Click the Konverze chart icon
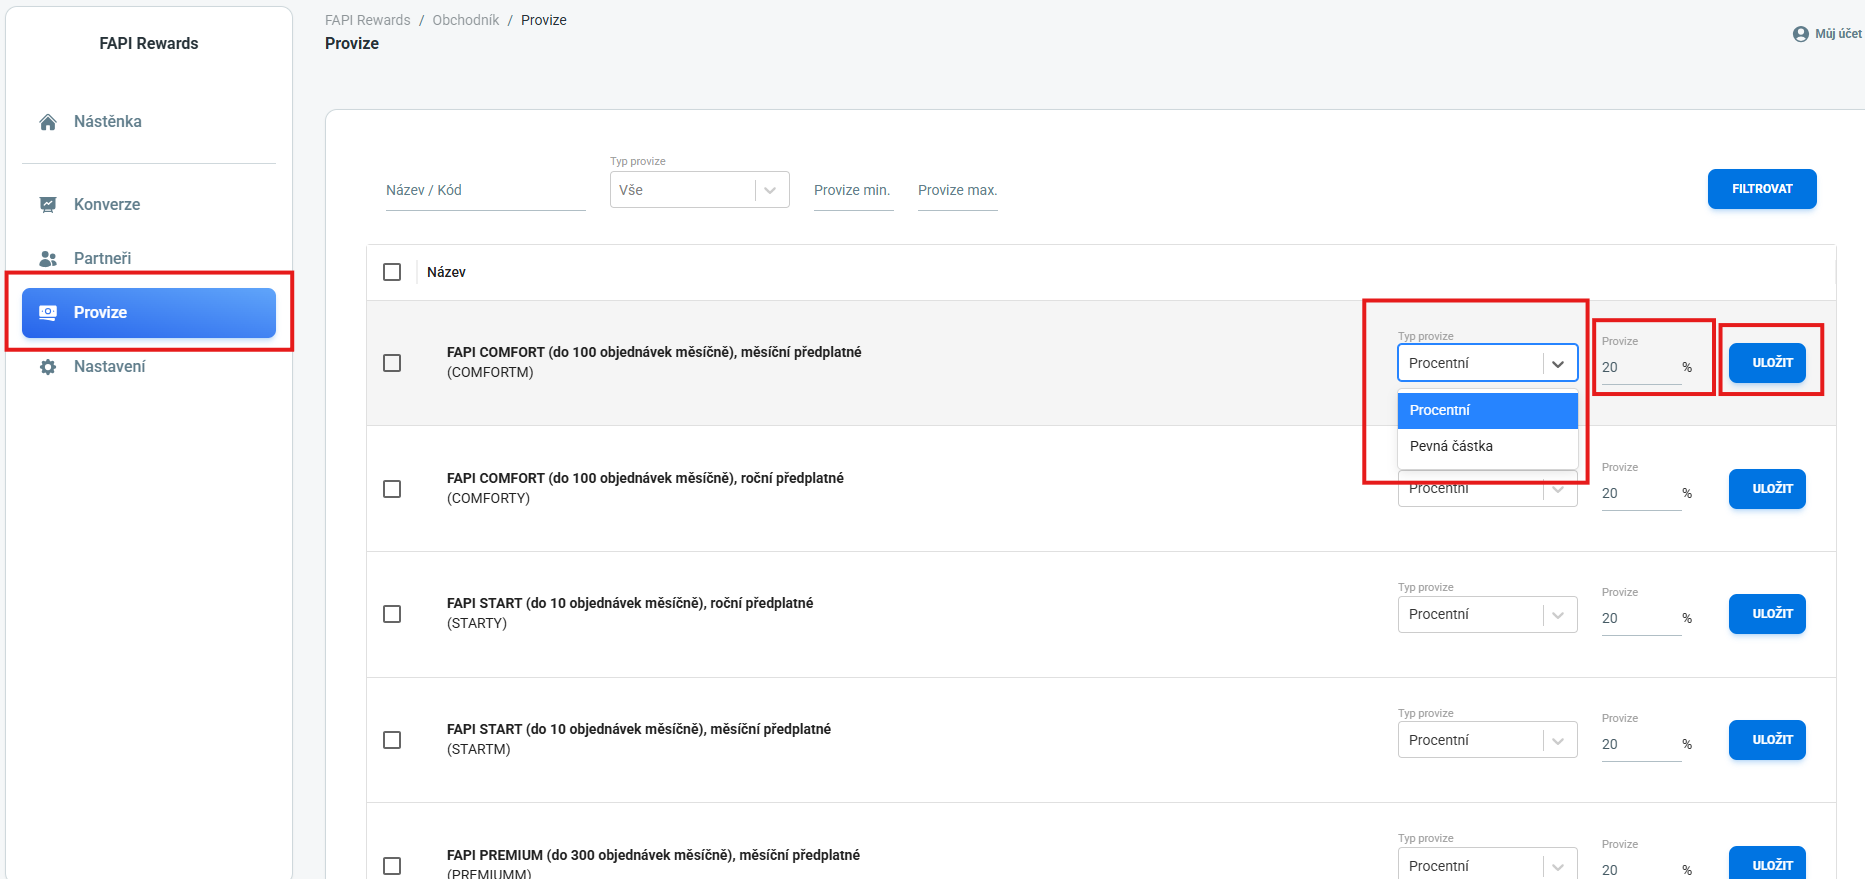This screenshot has width=1865, height=879. tap(48, 205)
